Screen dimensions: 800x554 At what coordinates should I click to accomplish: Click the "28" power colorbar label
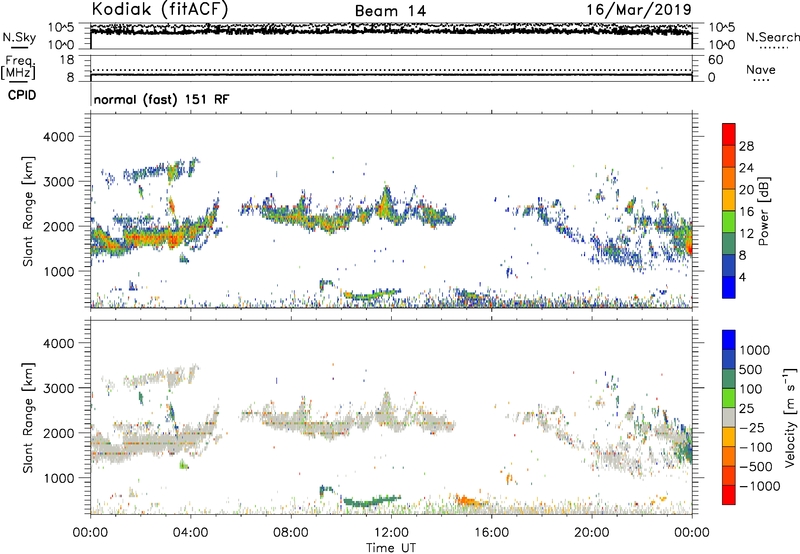746,146
